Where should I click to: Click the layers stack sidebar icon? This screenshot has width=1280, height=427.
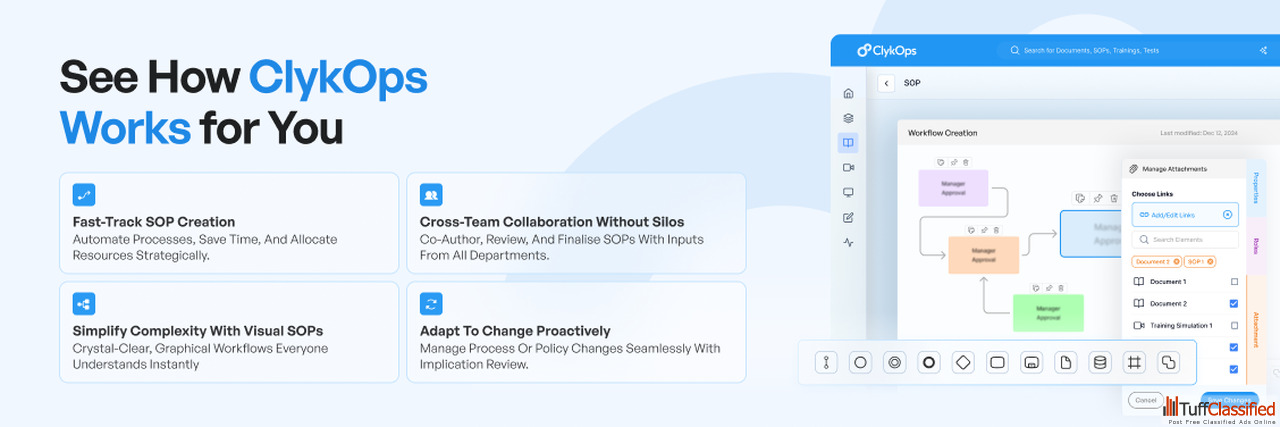click(848, 118)
